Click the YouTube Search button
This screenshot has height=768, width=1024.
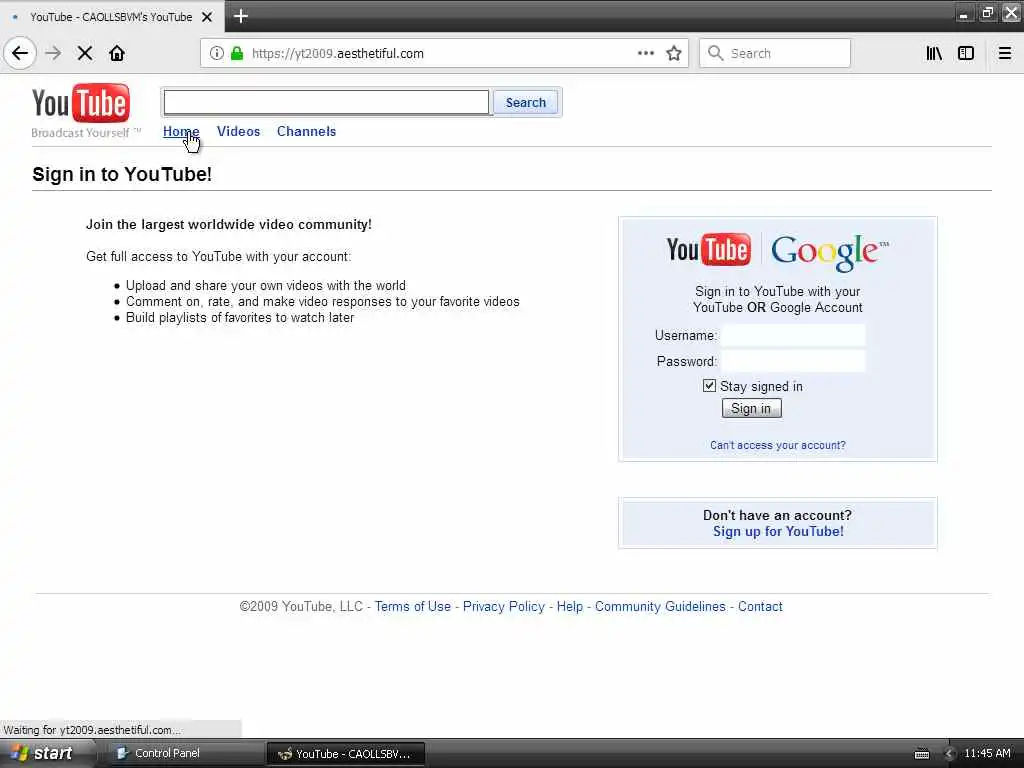pyautogui.click(x=526, y=103)
